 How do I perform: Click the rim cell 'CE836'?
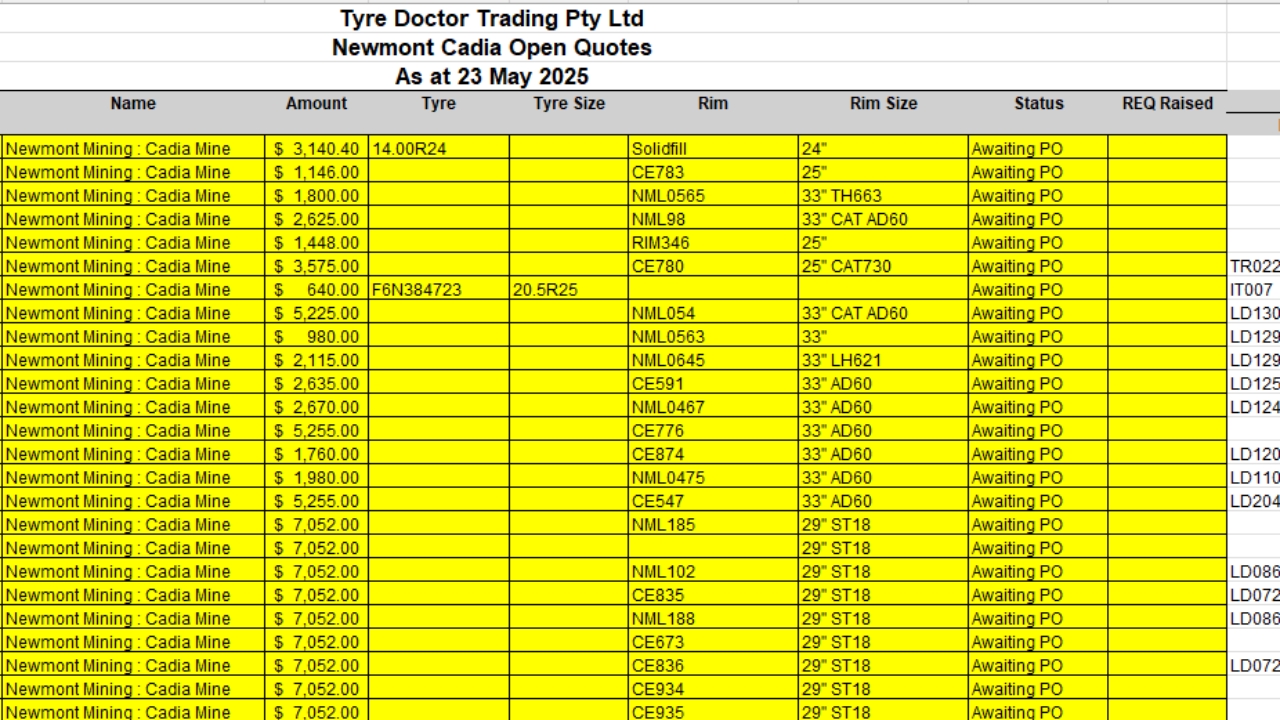click(x=713, y=666)
